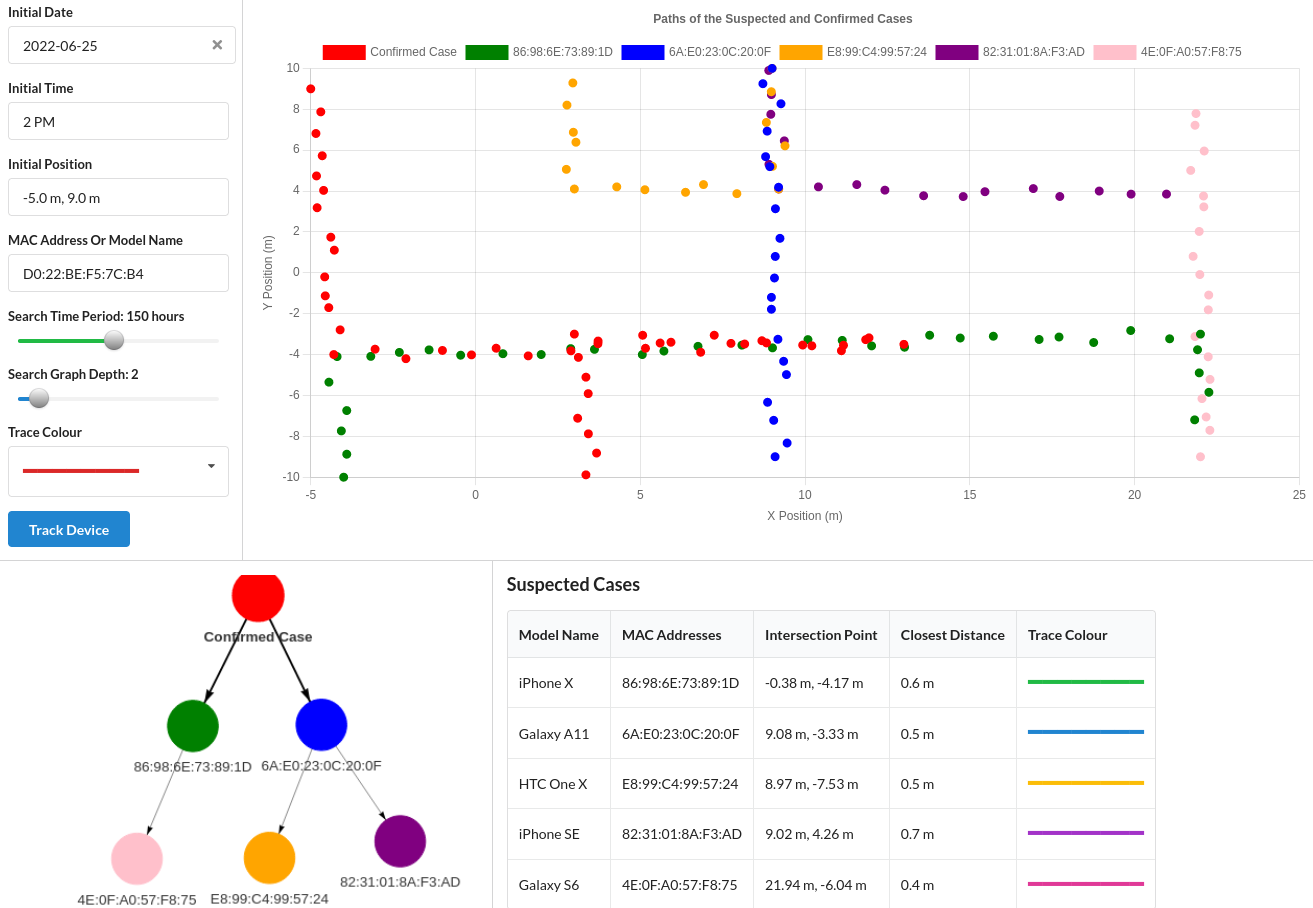Select the purple 82:31:01:8A:F3:AD graph node
Image resolution: width=1313 pixels, height=908 pixels.
click(x=400, y=841)
